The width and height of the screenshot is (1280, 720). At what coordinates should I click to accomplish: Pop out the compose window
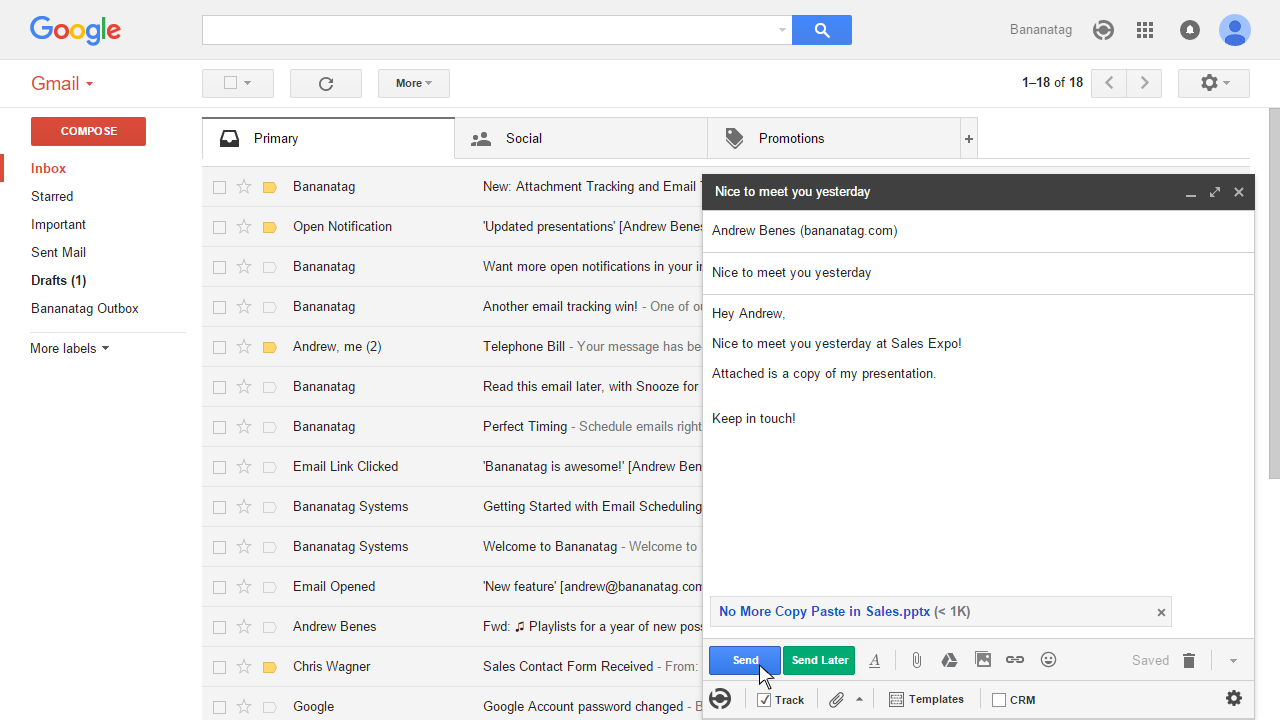(x=1215, y=192)
